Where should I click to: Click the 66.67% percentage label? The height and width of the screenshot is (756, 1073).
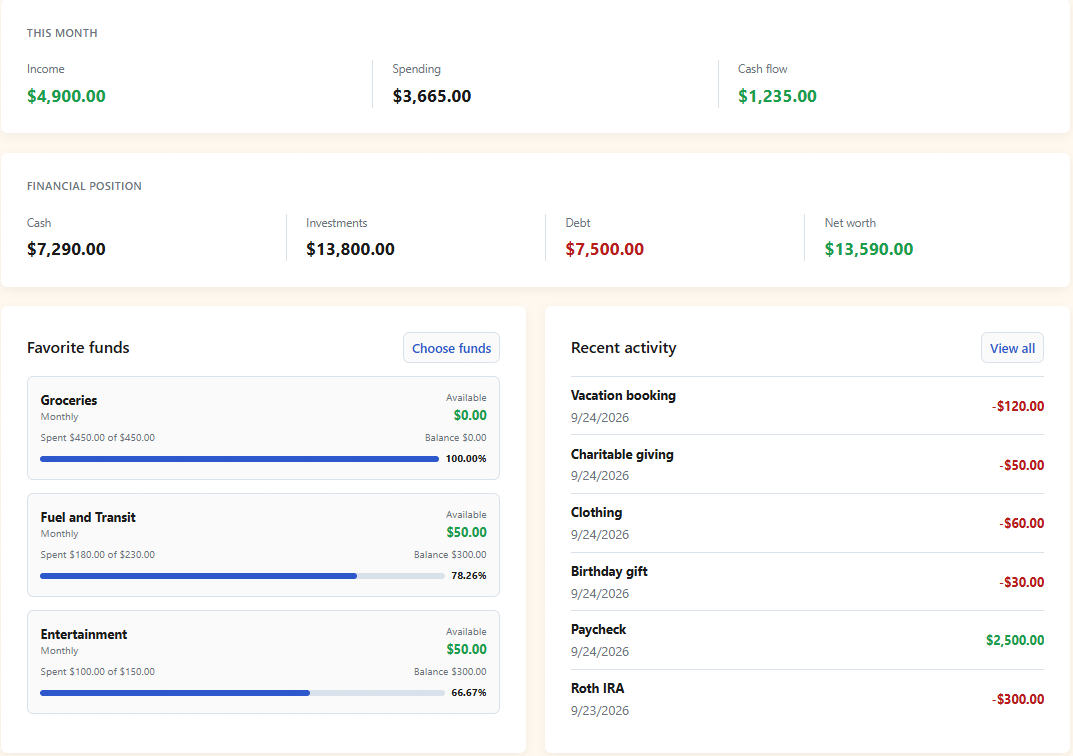coord(469,693)
